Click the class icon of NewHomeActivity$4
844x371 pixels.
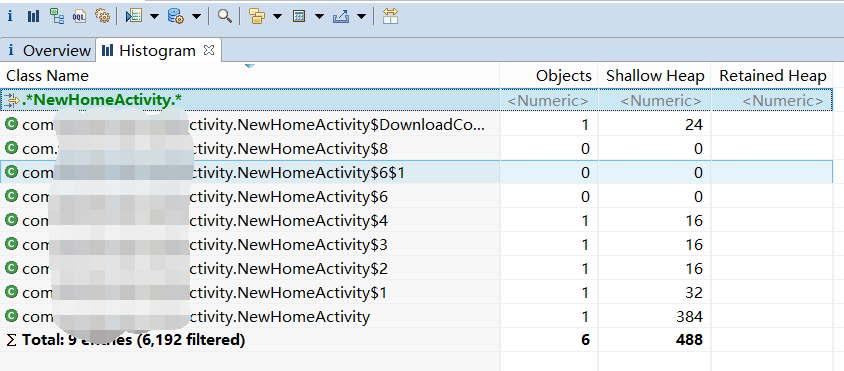(11, 220)
